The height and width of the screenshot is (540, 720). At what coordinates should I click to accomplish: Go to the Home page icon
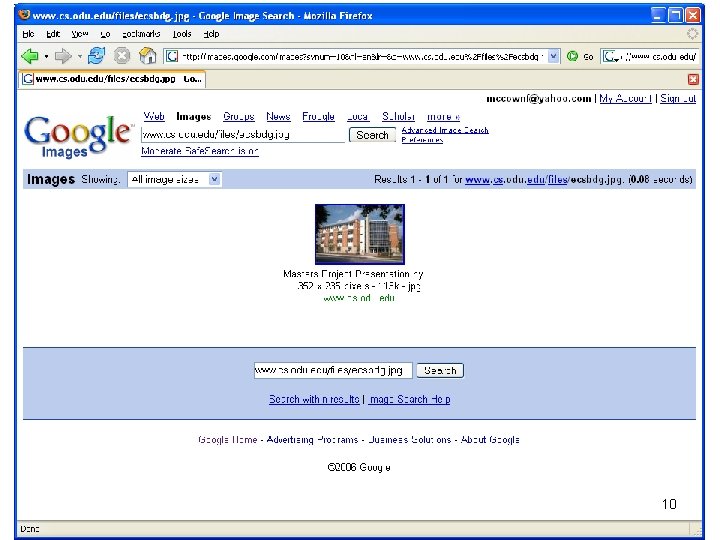click(147, 56)
